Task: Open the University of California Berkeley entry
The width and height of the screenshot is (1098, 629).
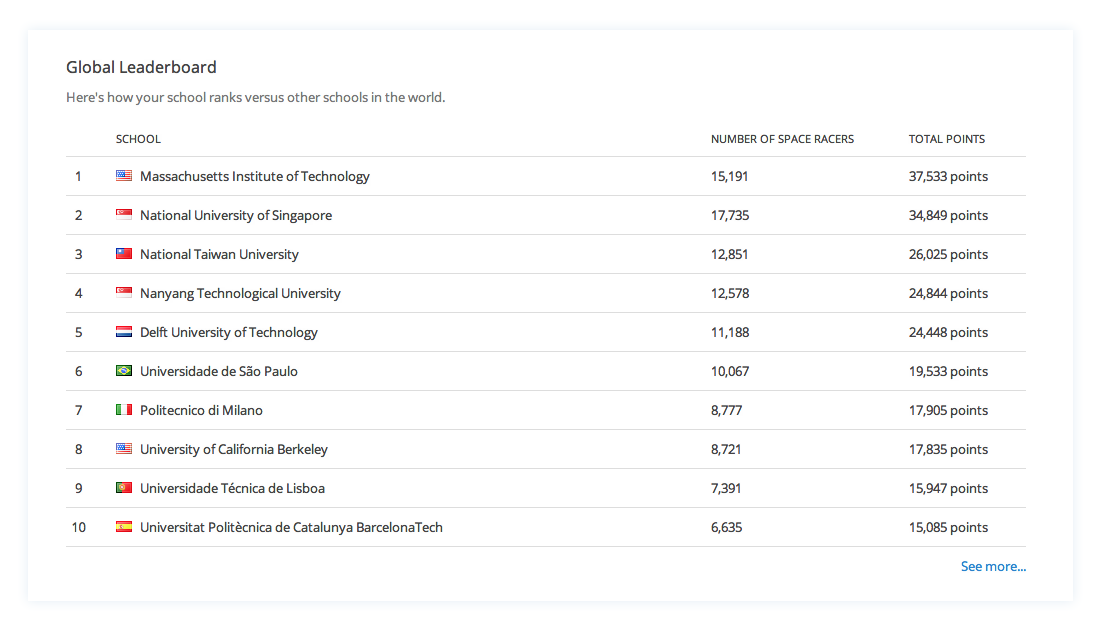Action: [233, 449]
